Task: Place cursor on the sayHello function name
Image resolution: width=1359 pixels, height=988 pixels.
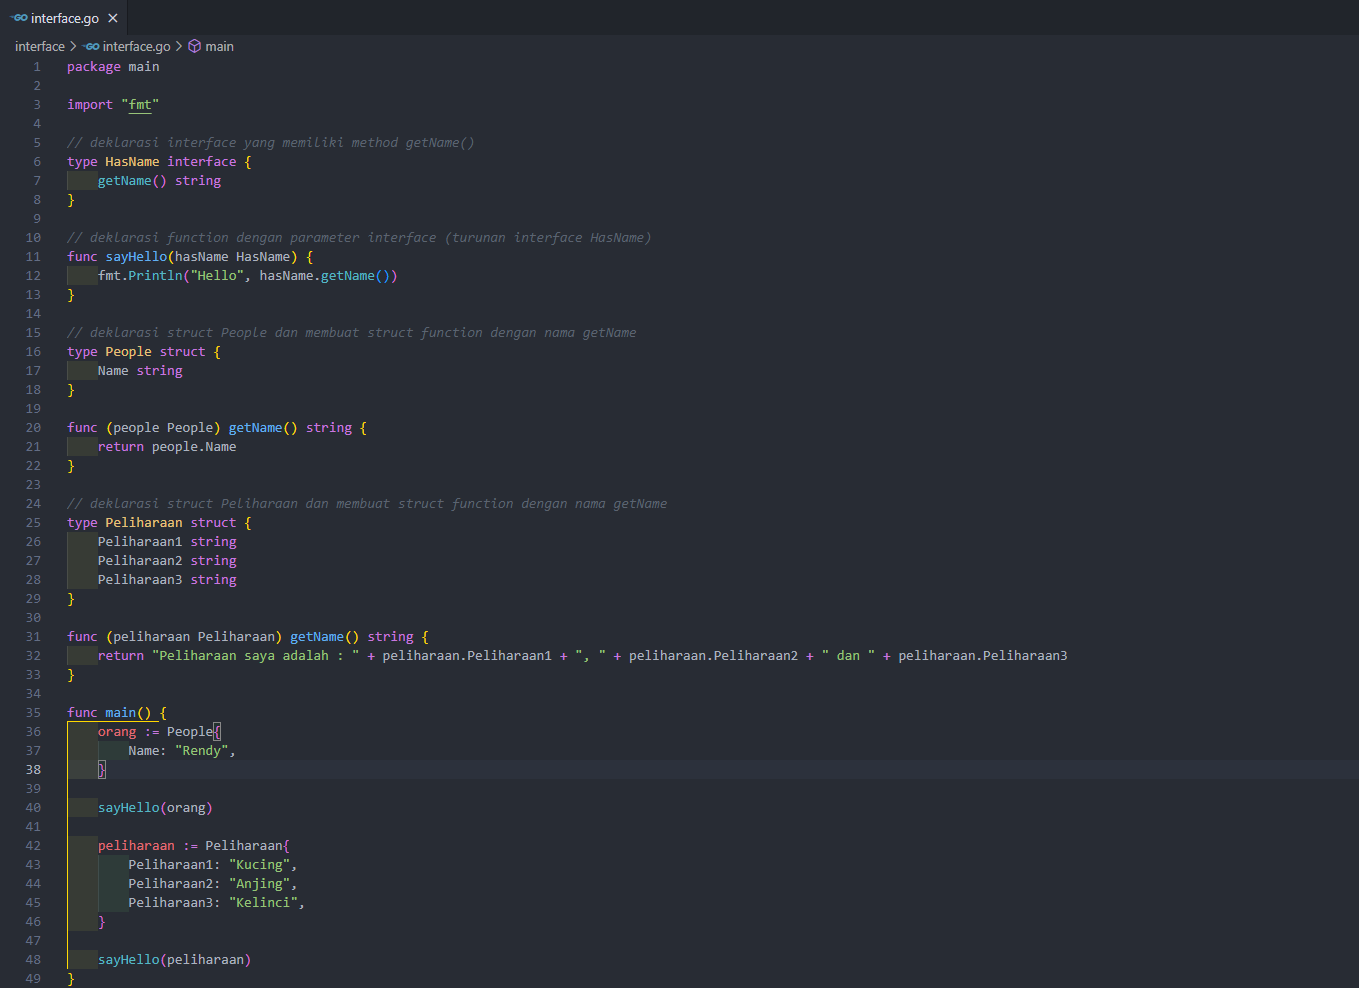Action: pos(136,256)
